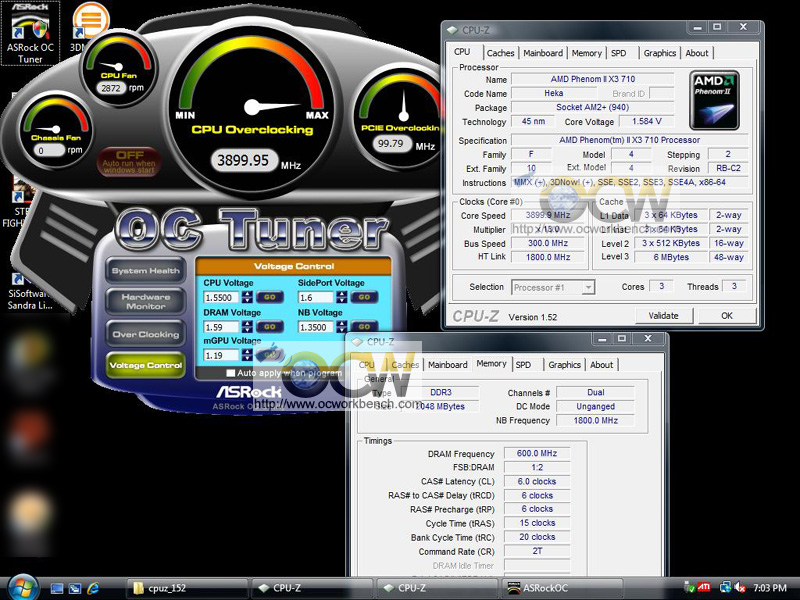
Task: Open the System Health section in OC Tuner
Action: pos(145,271)
